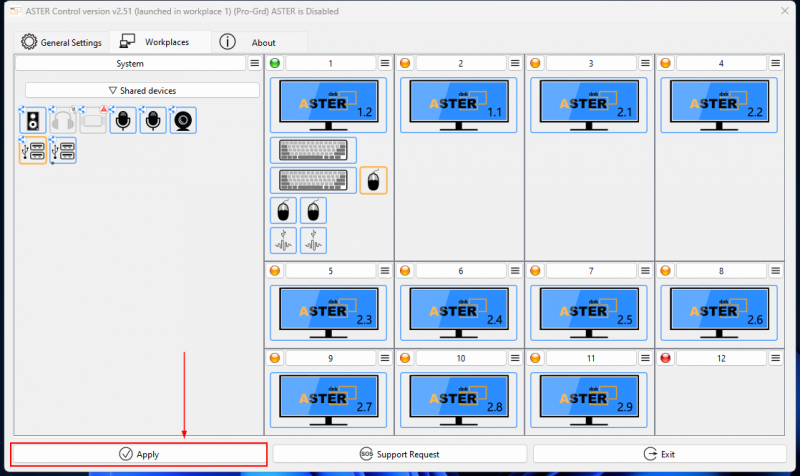Click the workplace 7 name field
This screenshot has height=476, width=800.
tap(590, 271)
